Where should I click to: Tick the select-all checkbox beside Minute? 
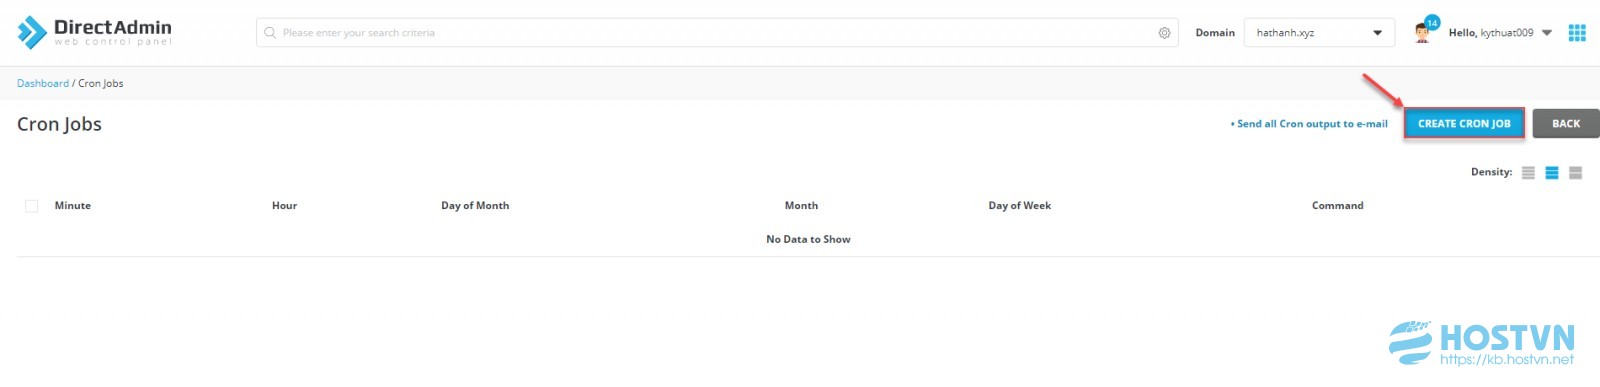coord(31,206)
